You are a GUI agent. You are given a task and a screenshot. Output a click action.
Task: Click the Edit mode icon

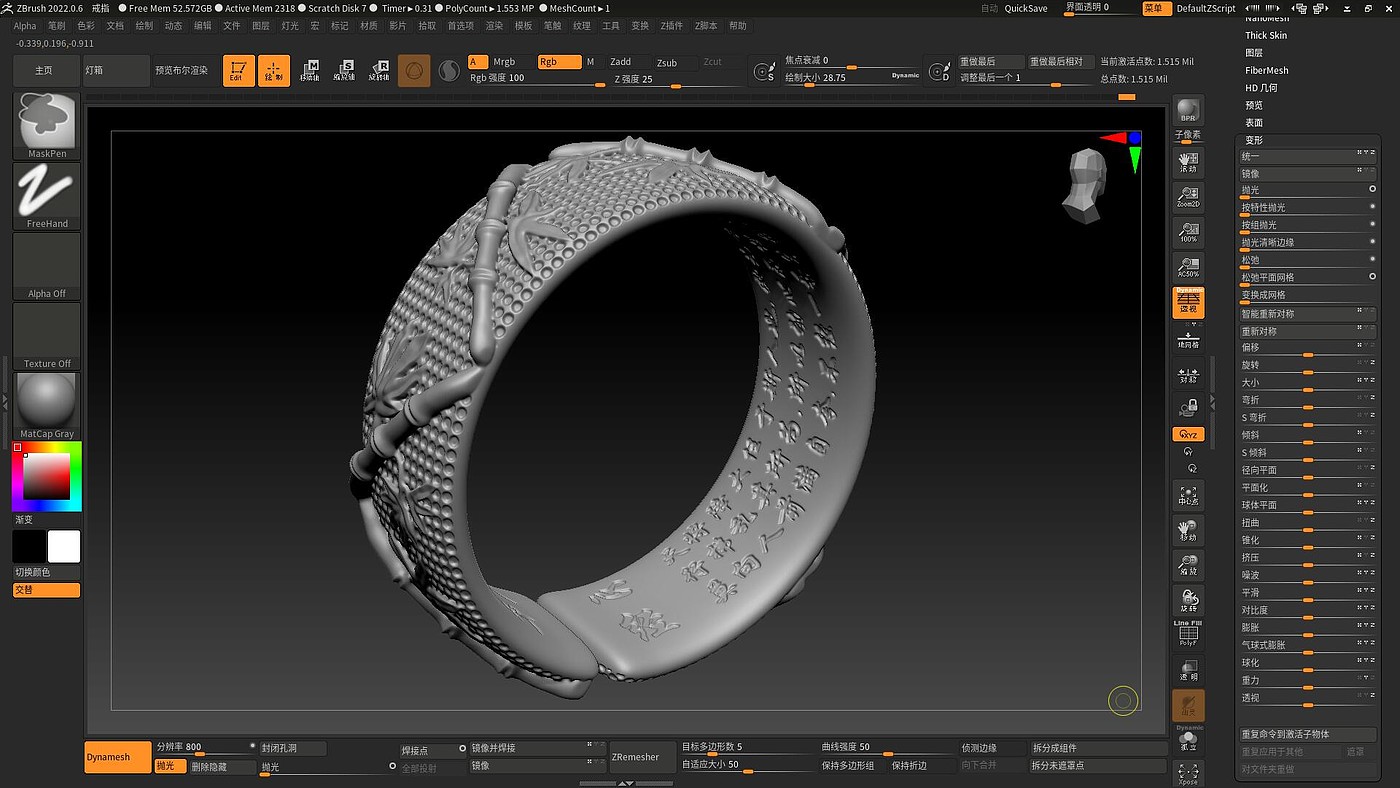238,71
